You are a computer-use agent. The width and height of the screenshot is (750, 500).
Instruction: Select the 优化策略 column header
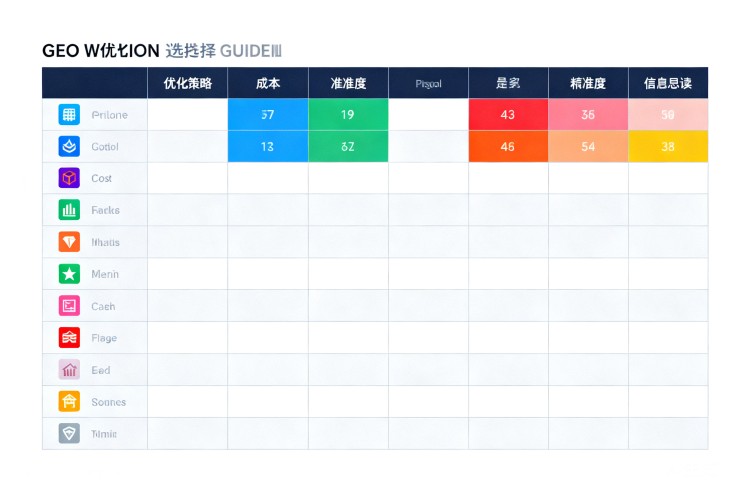pyautogui.click(x=188, y=83)
